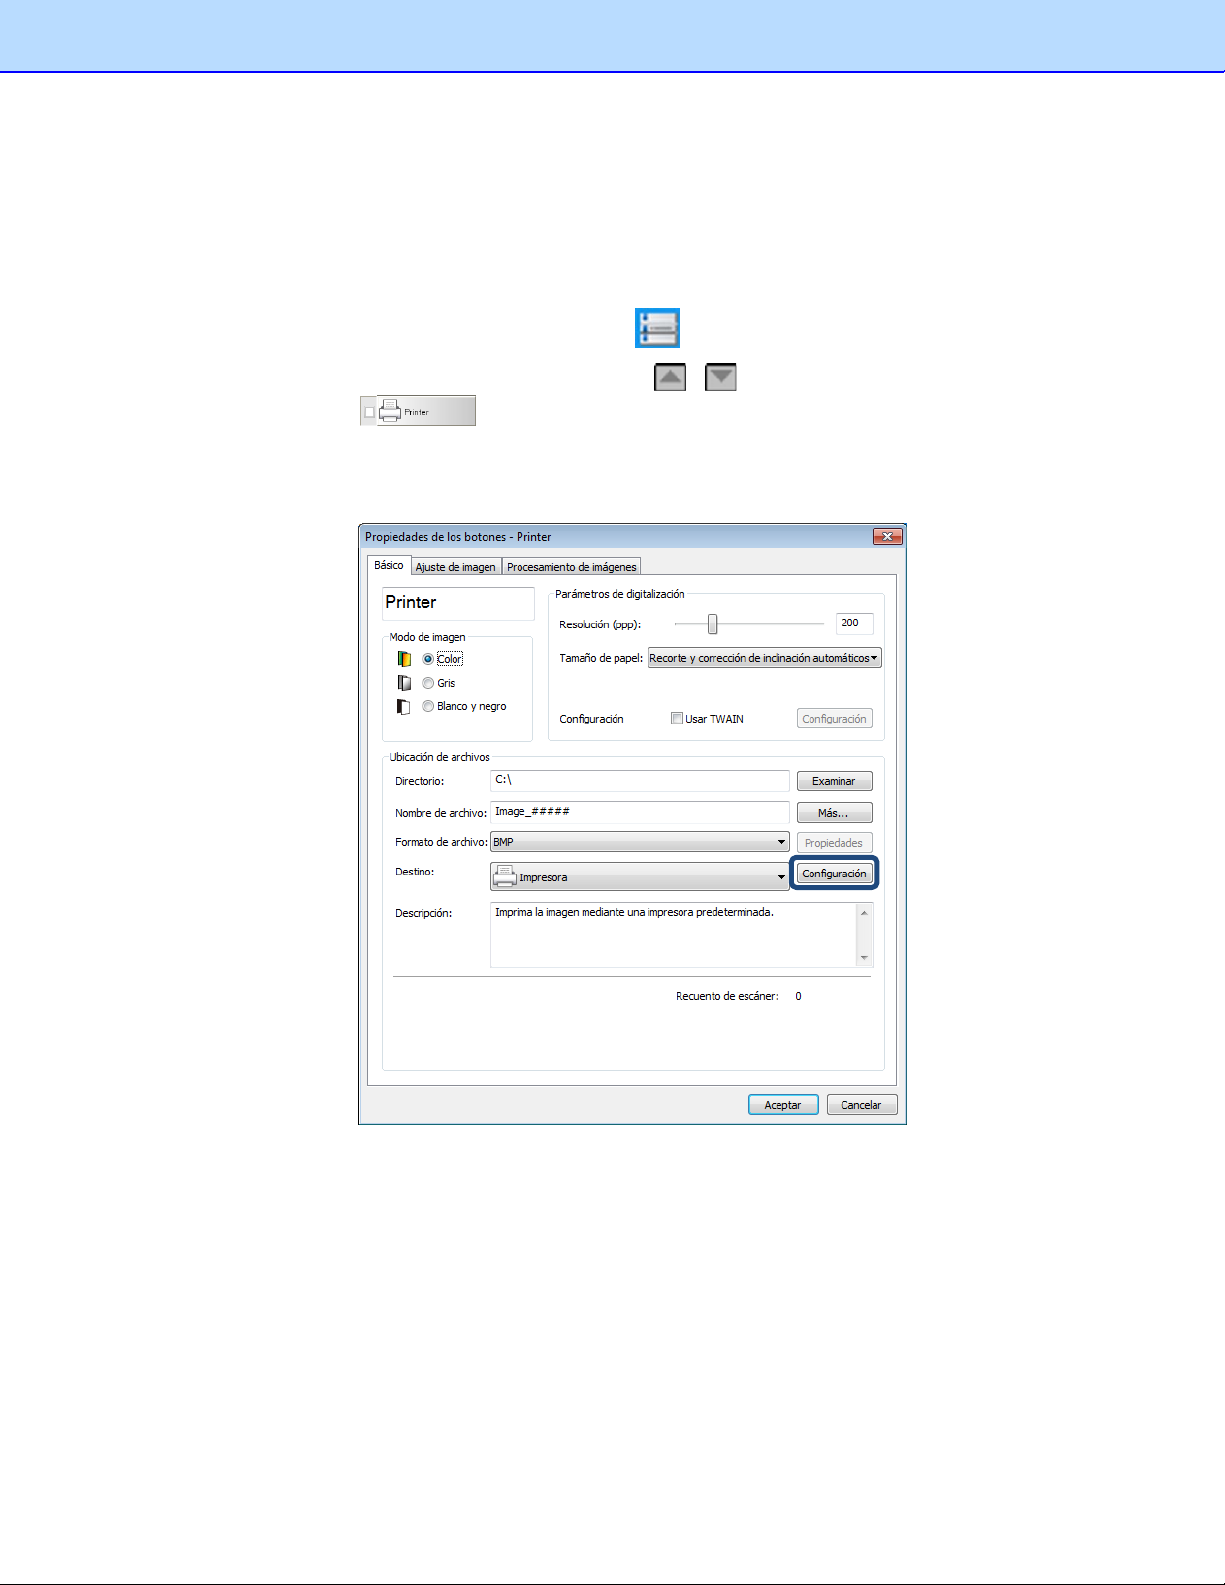Image resolution: width=1225 pixels, height=1585 pixels.
Task: Open the Destino dropdown arrow
Action: (x=781, y=877)
